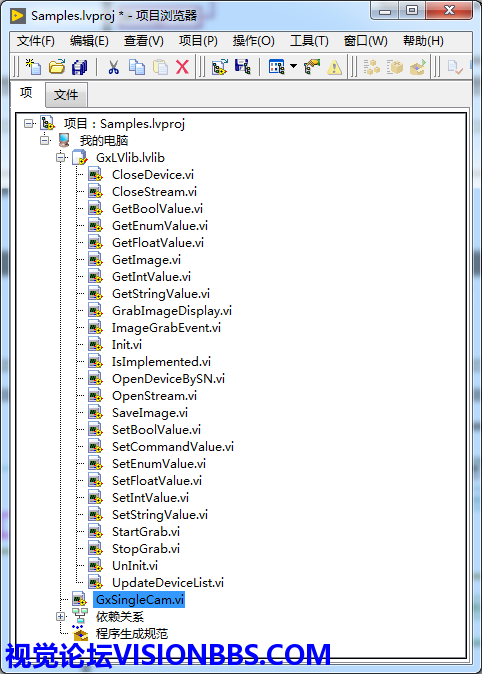Click the Cut scissors icon
The height and width of the screenshot is (674, 482).
coord(114,67)
